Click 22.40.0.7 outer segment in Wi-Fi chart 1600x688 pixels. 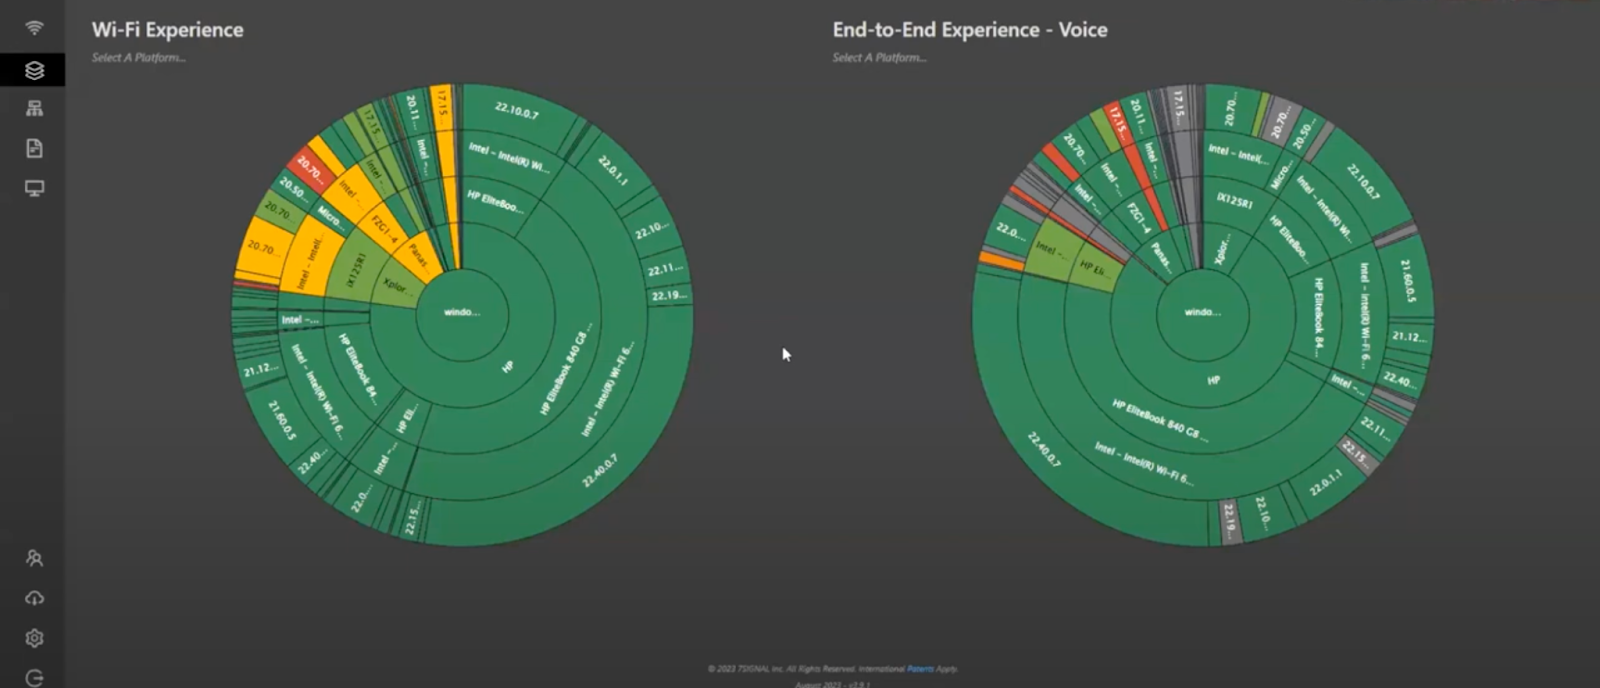[598, 471]
